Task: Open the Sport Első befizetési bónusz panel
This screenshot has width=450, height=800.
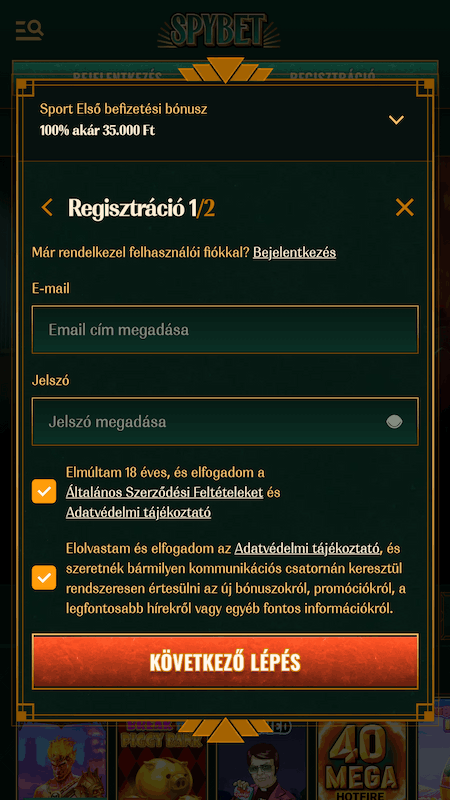Action: pos(225,120)
